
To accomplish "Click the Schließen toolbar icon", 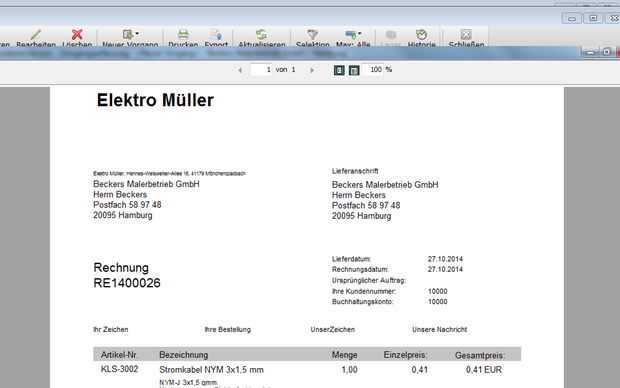I will (466, 34).
